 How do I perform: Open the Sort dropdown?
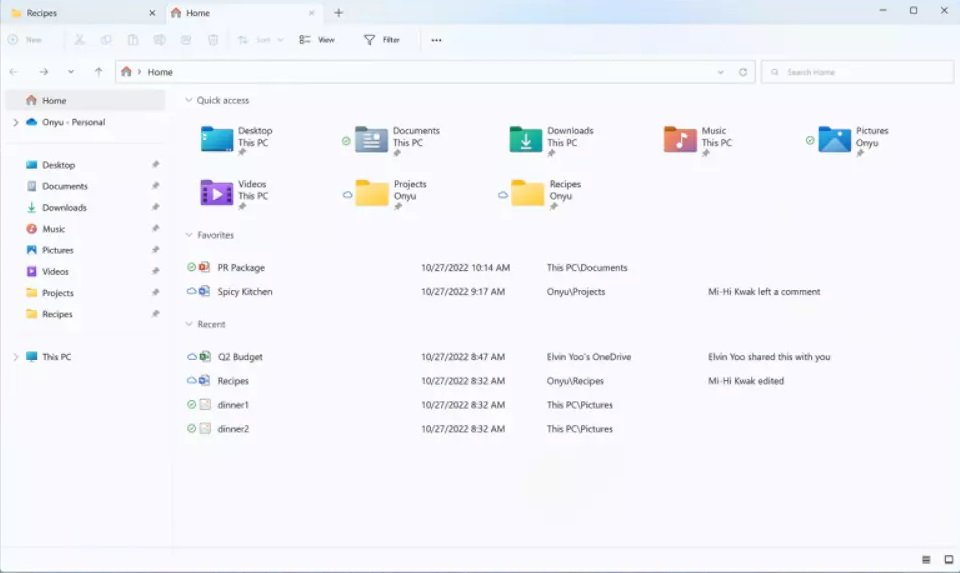click(x=260, y=40)
